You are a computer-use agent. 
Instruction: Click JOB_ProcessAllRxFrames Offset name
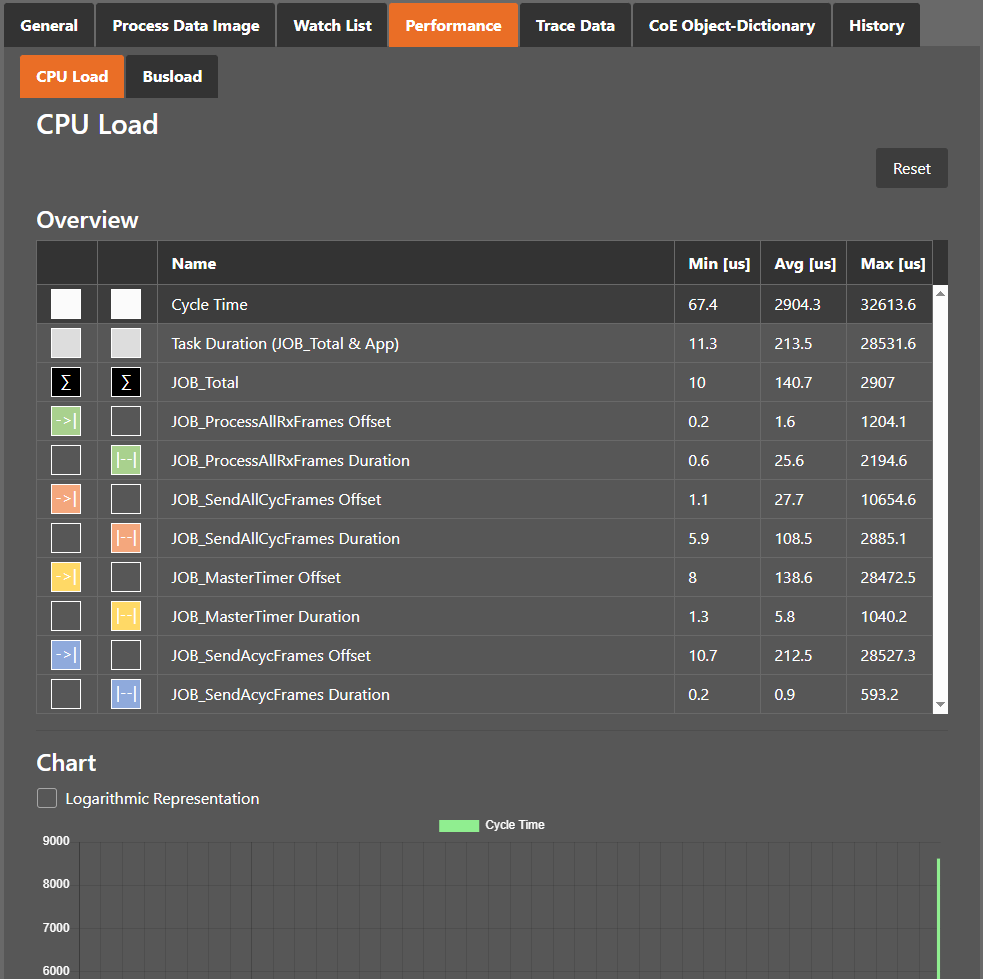click(x=281, y=421)
